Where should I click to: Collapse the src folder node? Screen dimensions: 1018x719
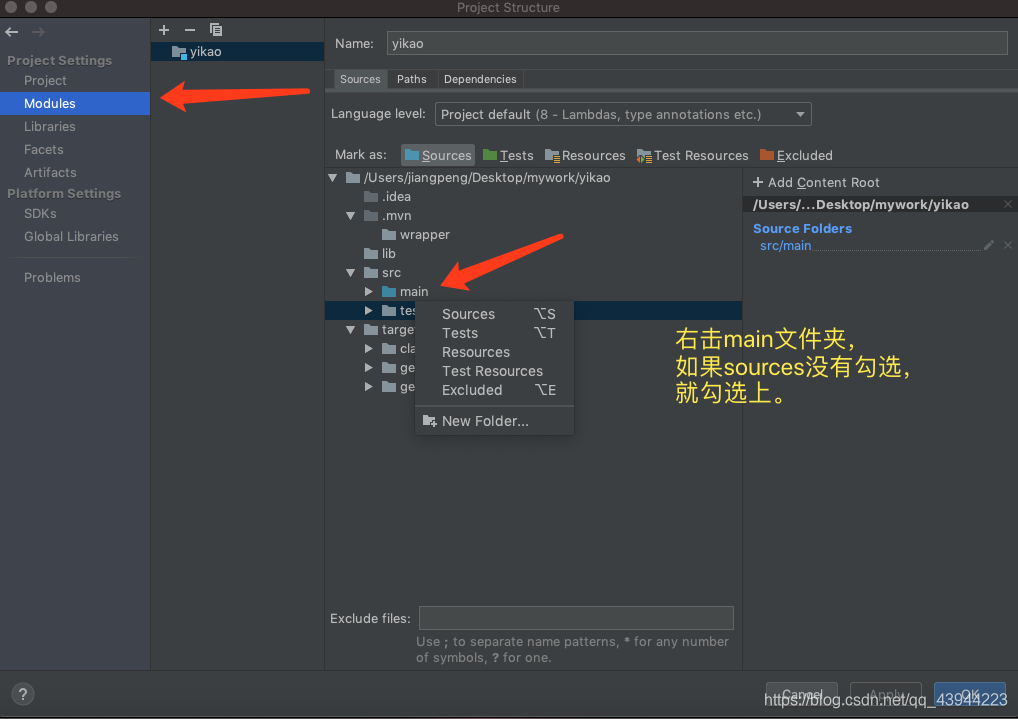(350, 272)
